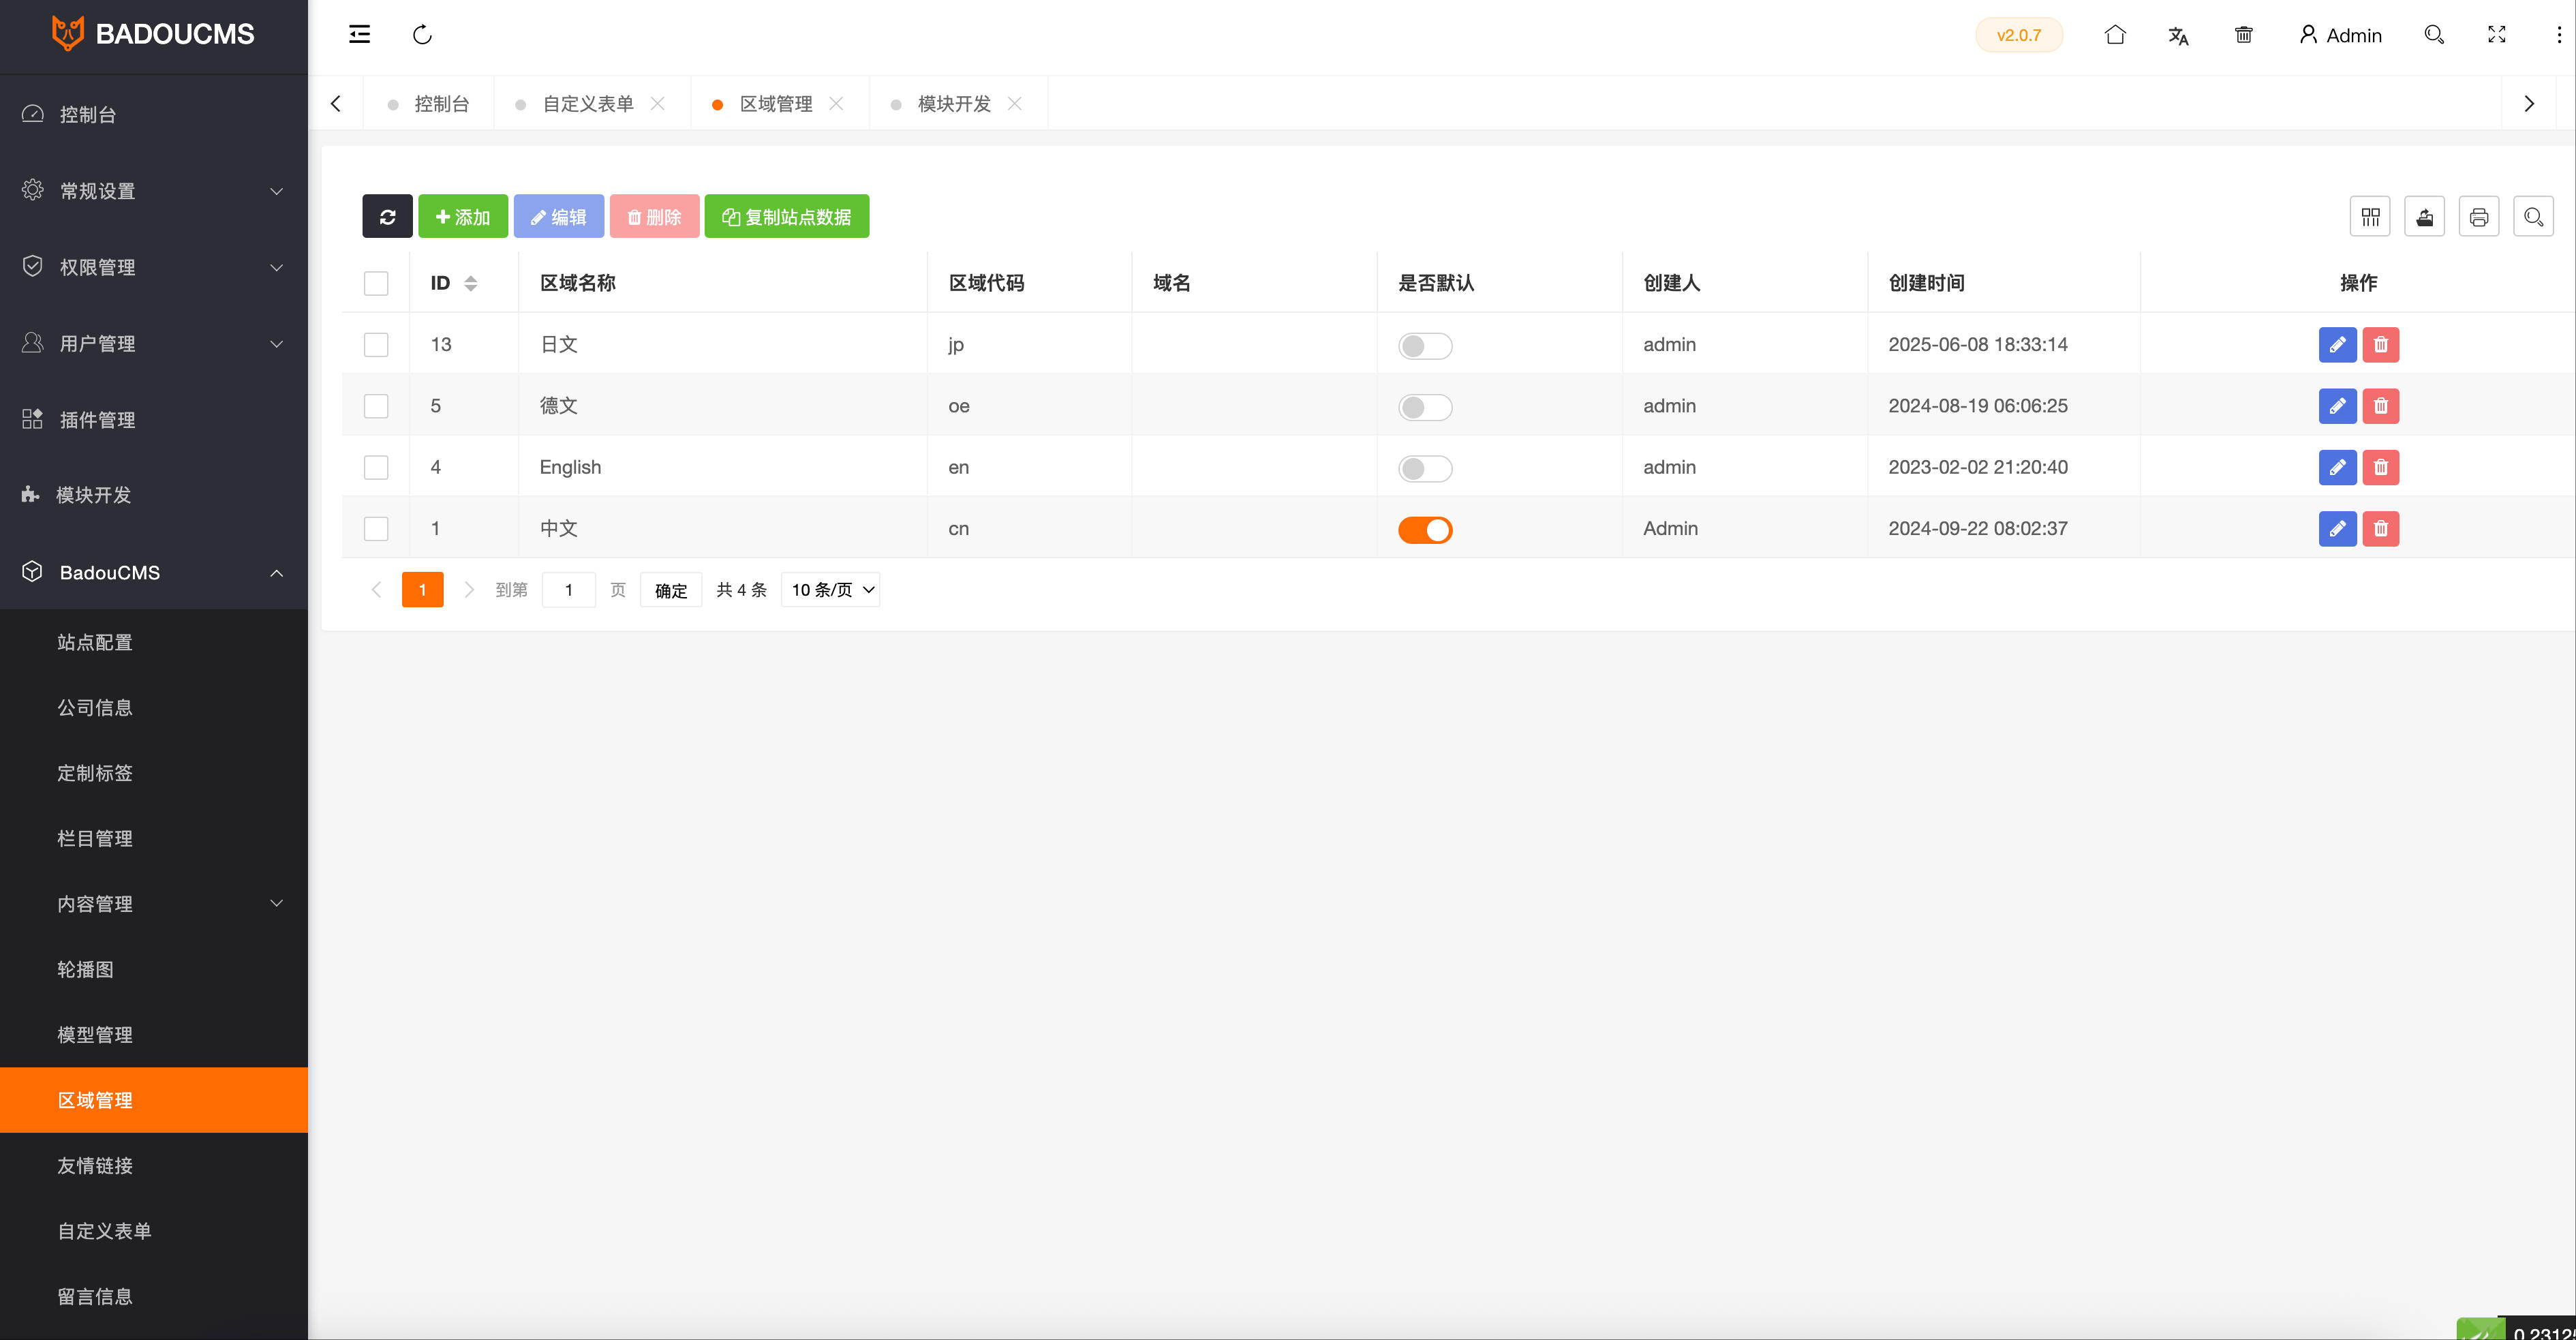Viewport: 2576px width, 1340px height.
Task: Clear cache with the trash icon in header
Action: pyautogui.click(x=2243, y=34)
